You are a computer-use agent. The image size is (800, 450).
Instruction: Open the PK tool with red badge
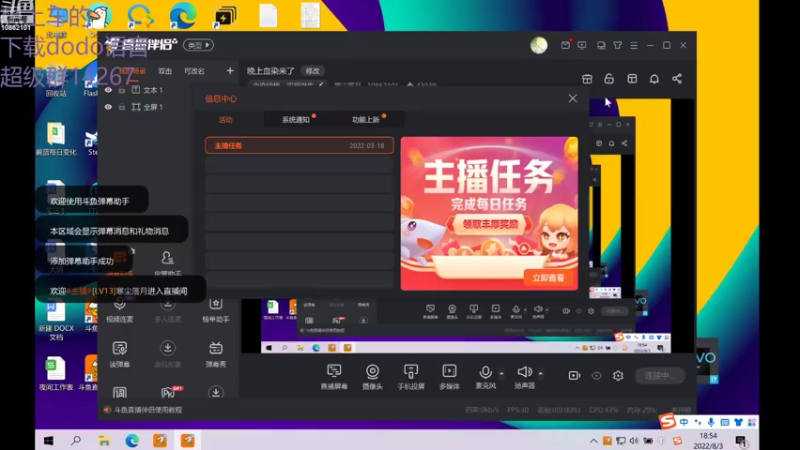(x=168, y=392)
